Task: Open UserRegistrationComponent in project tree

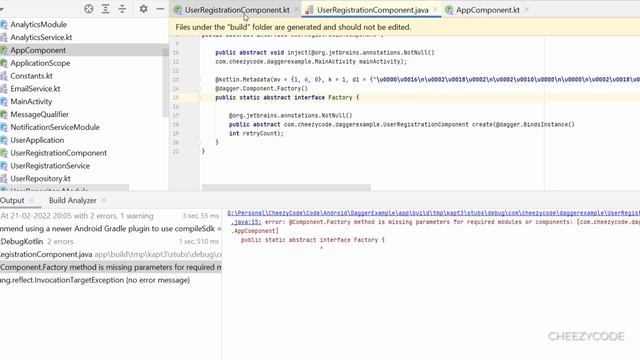Action: point(58,153)
